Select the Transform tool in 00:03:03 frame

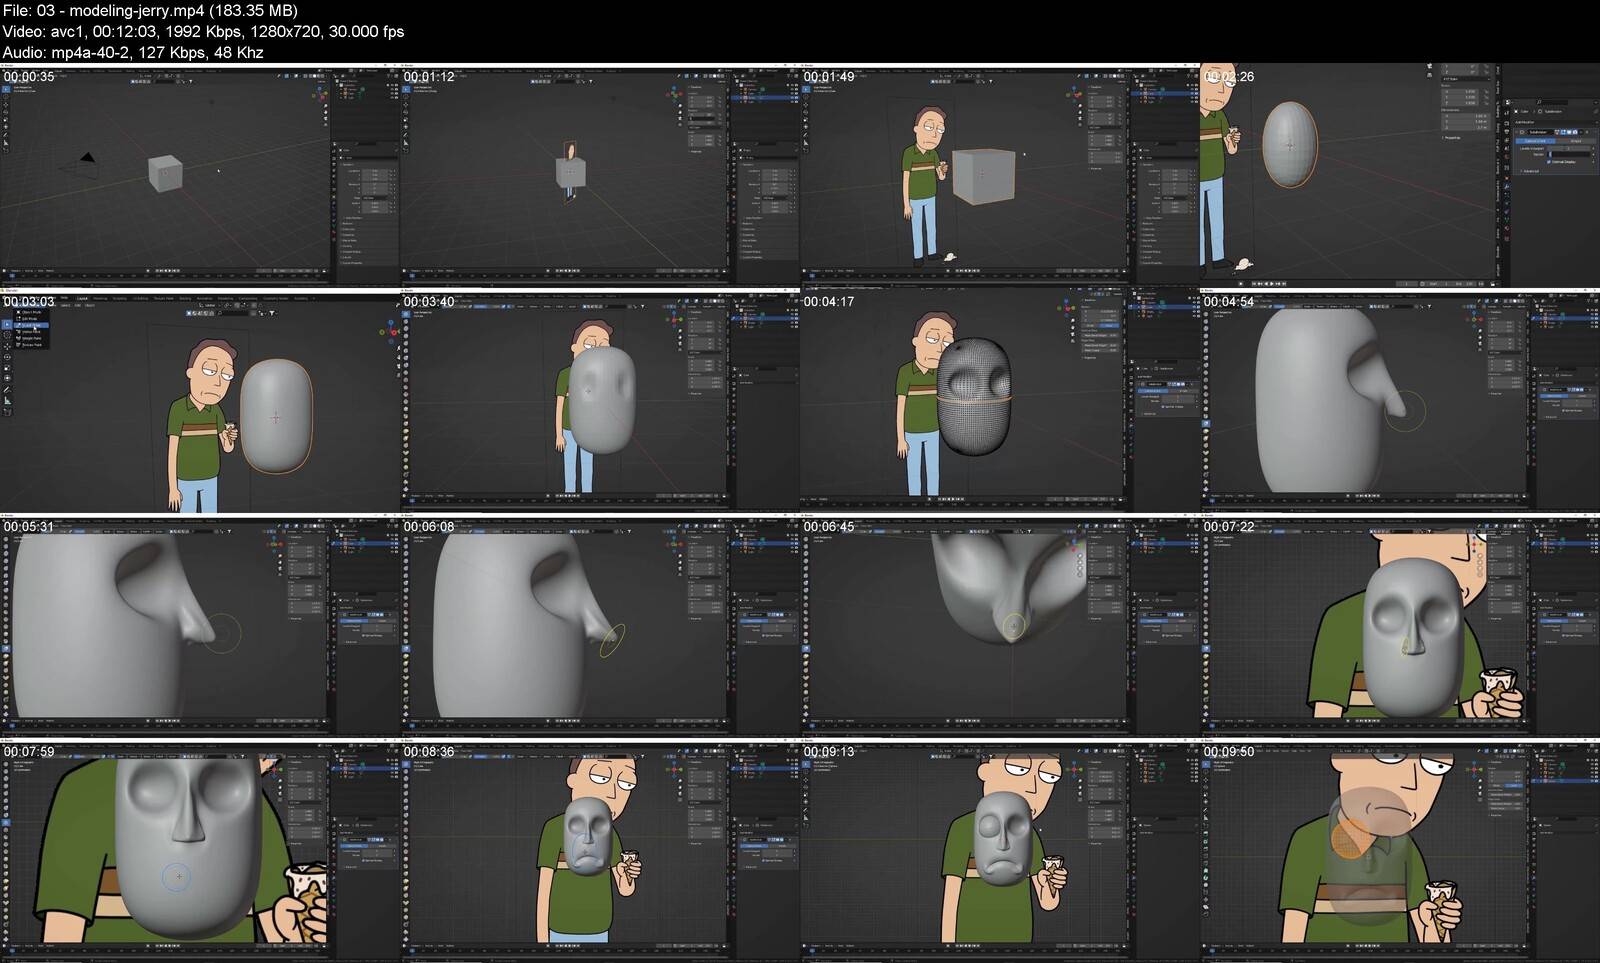[7, 378]
